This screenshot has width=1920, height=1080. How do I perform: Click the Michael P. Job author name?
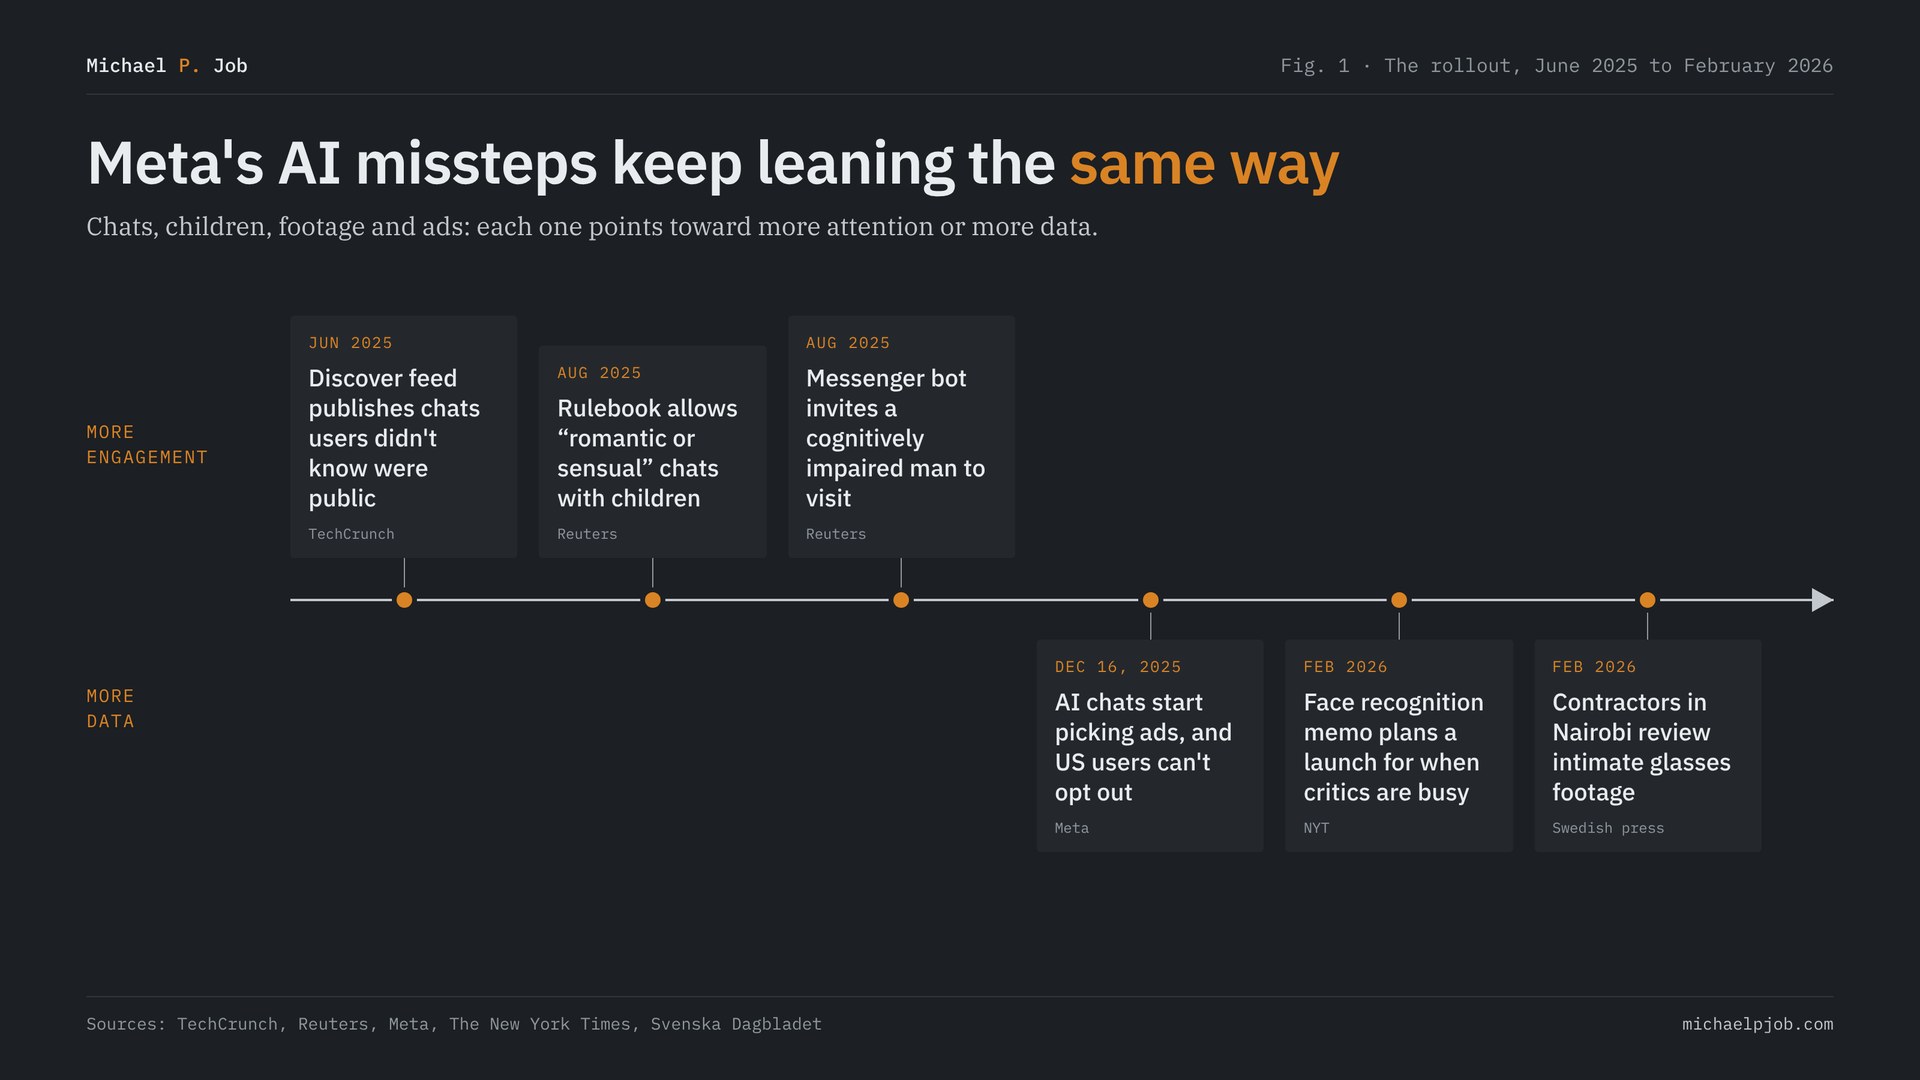167,66
